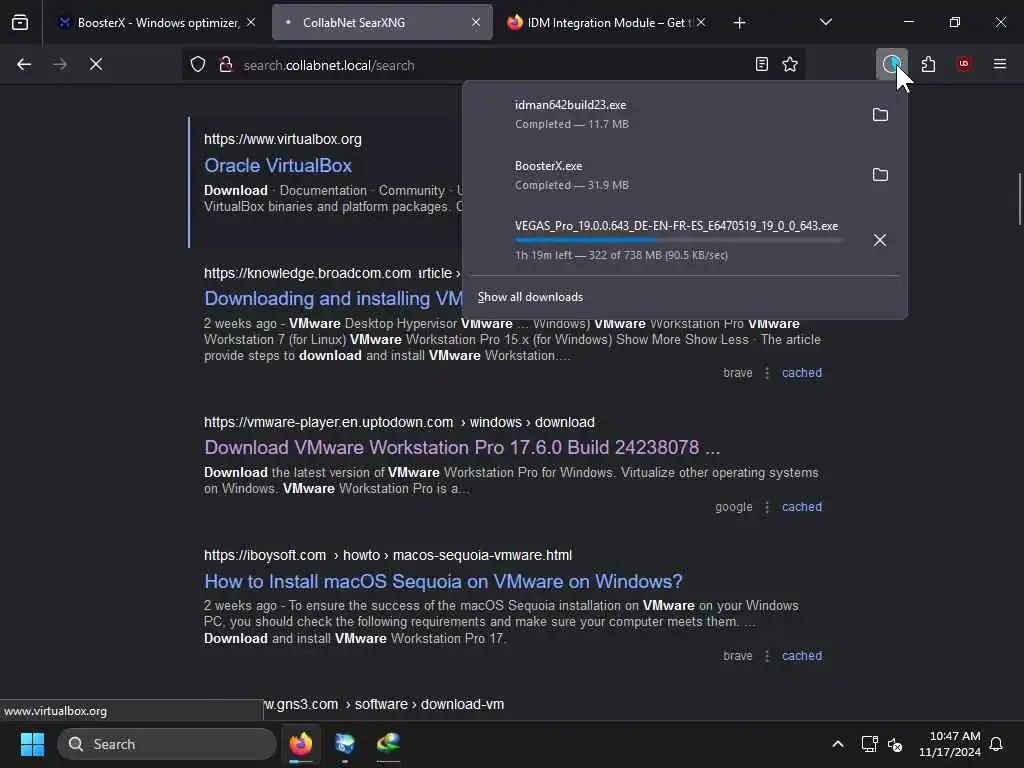This screenshot has width=1024, height=768.
Task: Close the CollabNet SearXNG tab
Action: [x=476, y=23]
